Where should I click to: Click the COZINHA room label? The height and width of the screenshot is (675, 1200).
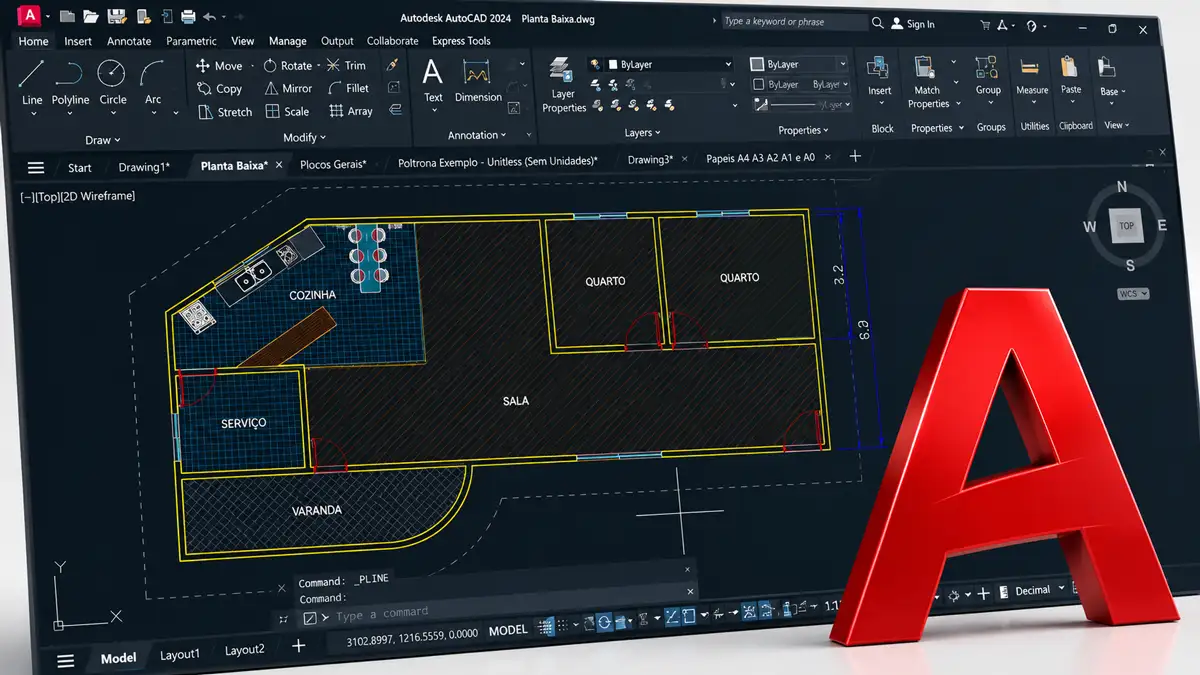pos(313,296)
